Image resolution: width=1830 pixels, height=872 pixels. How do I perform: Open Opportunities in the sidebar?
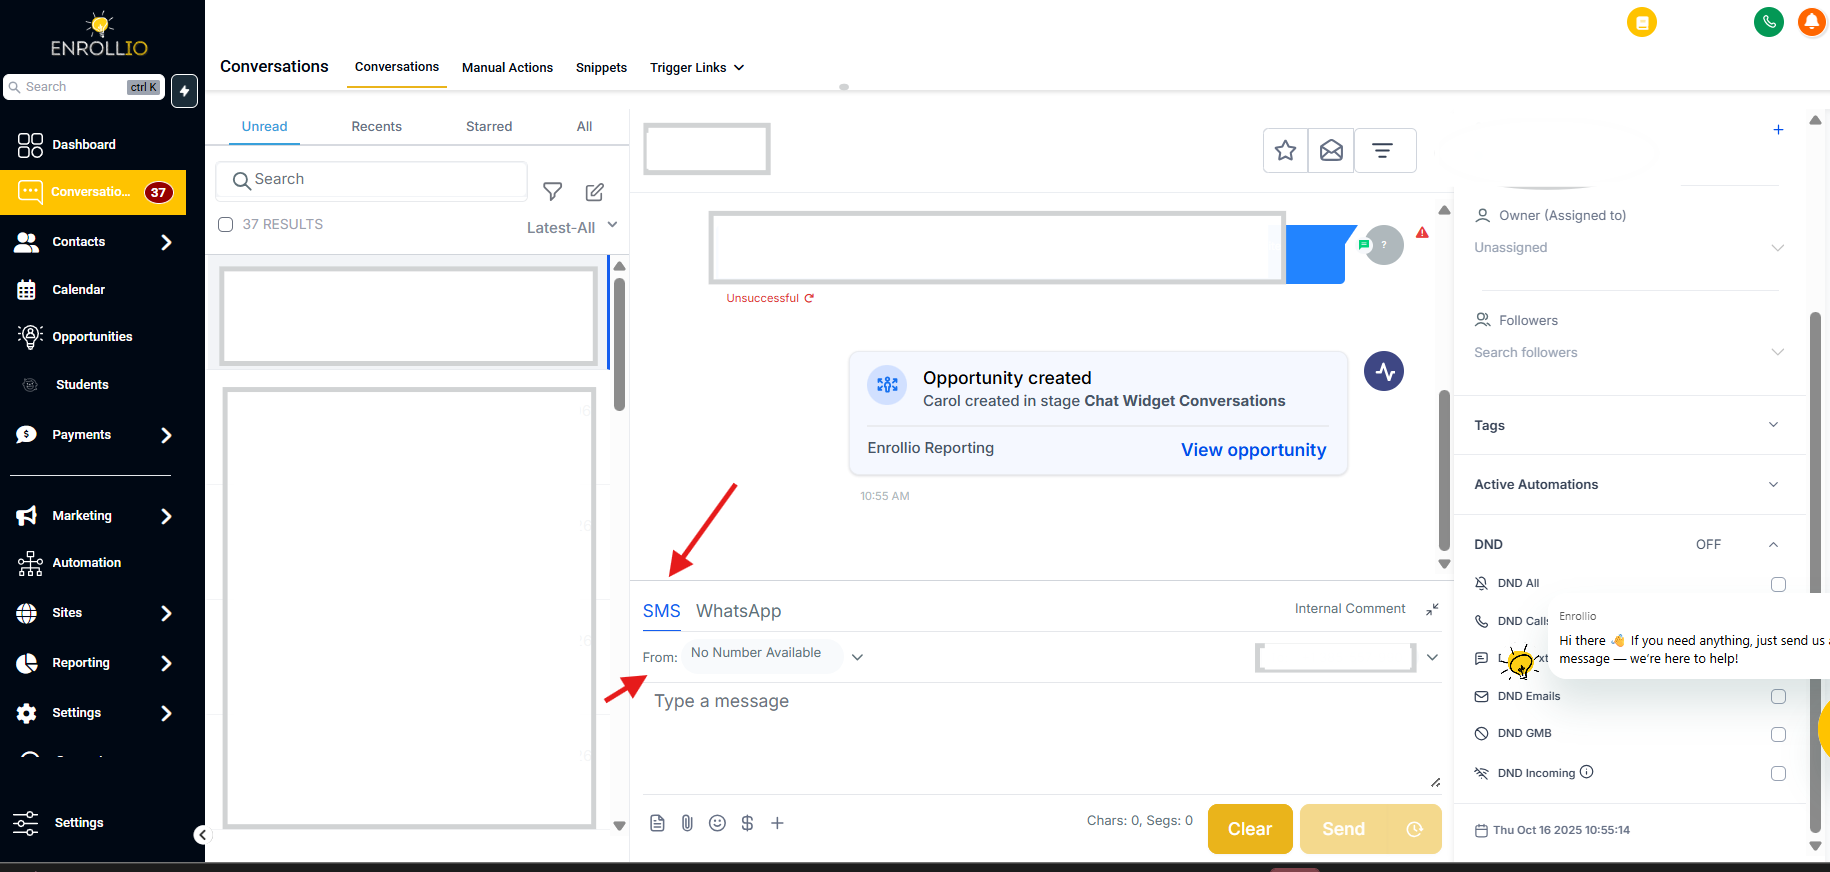pos(92,337)
